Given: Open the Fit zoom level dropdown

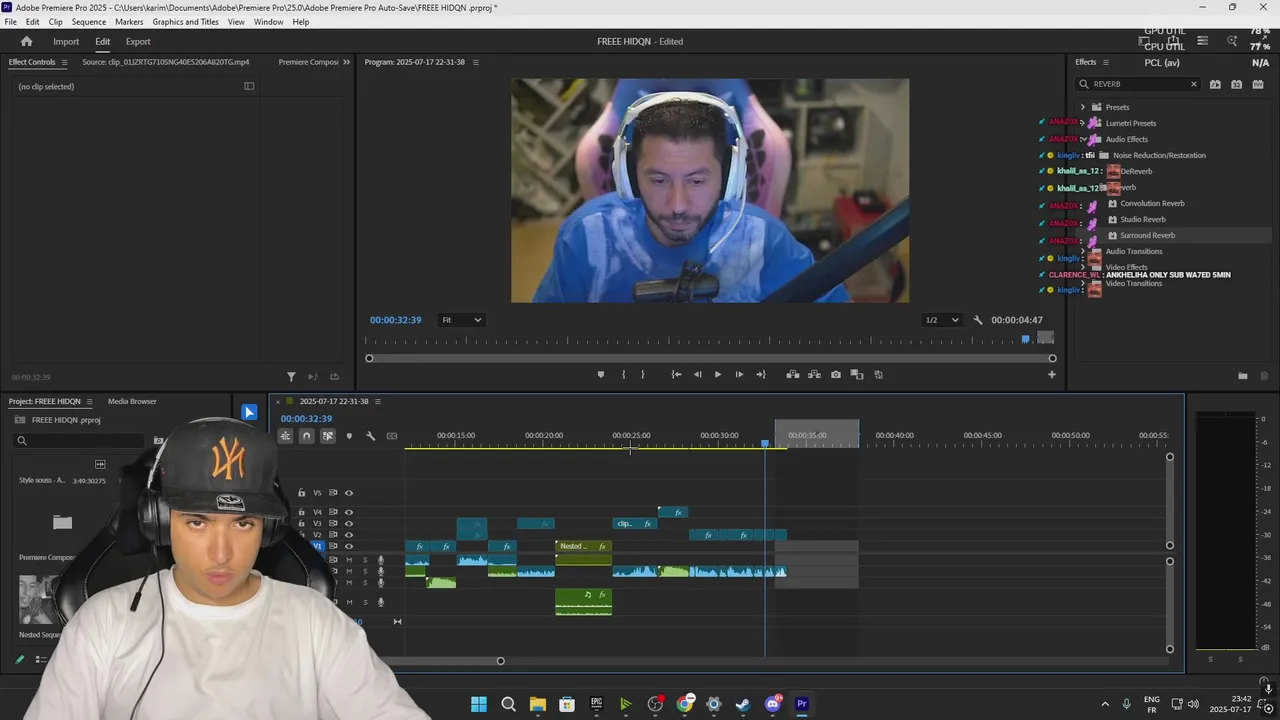Looking at the screenshot, I should coord(461,320).
